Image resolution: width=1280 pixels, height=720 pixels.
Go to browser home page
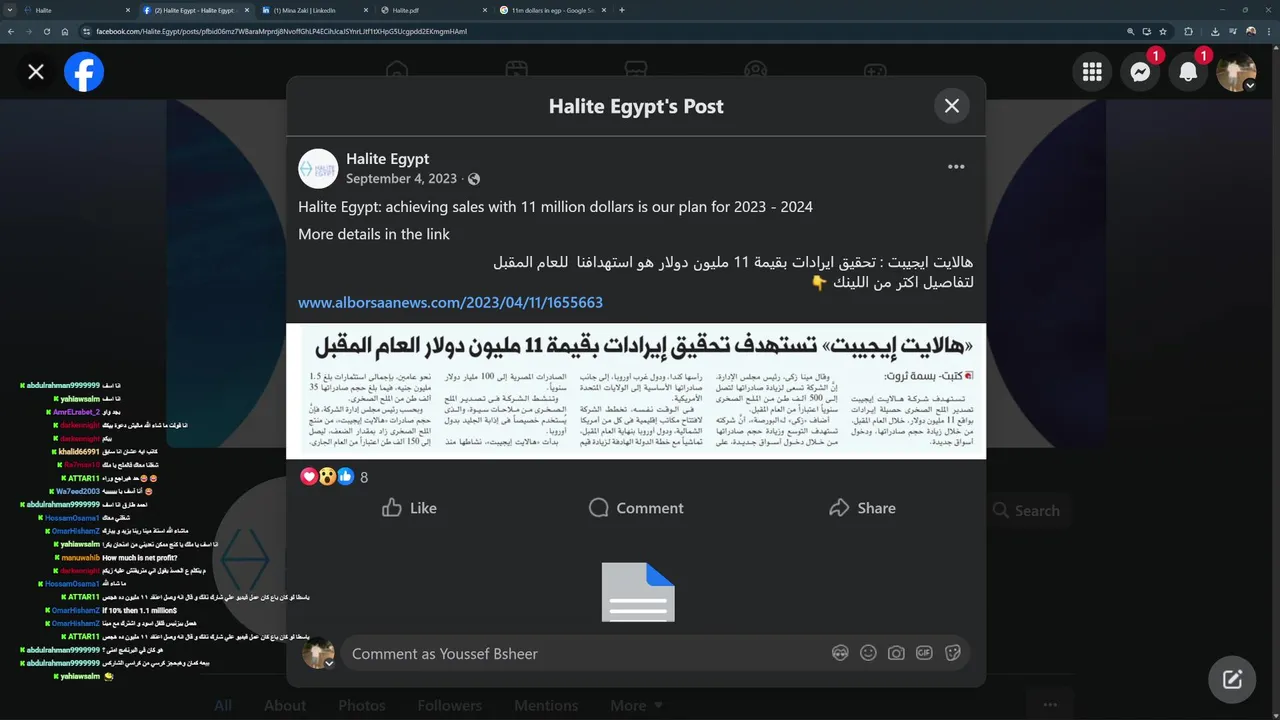tap(65, 31)
